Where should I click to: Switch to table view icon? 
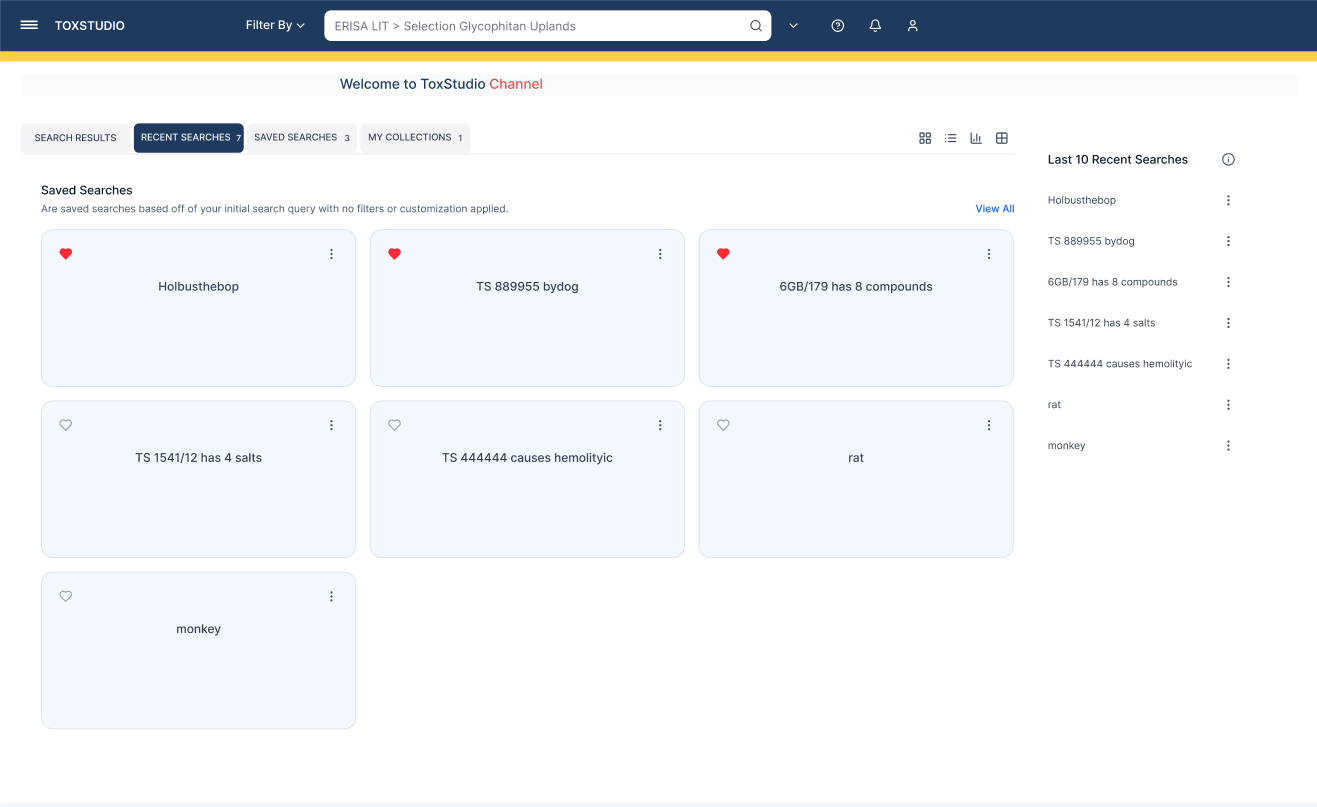coord(1002,138)
